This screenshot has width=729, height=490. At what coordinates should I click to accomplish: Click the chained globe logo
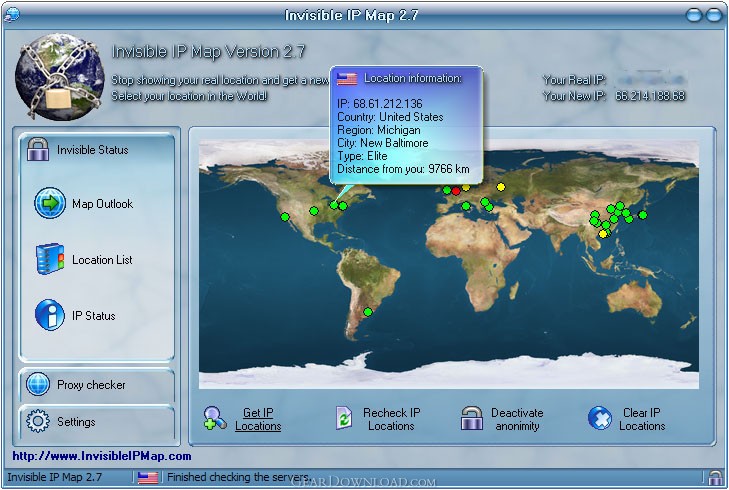coord(59,76)
